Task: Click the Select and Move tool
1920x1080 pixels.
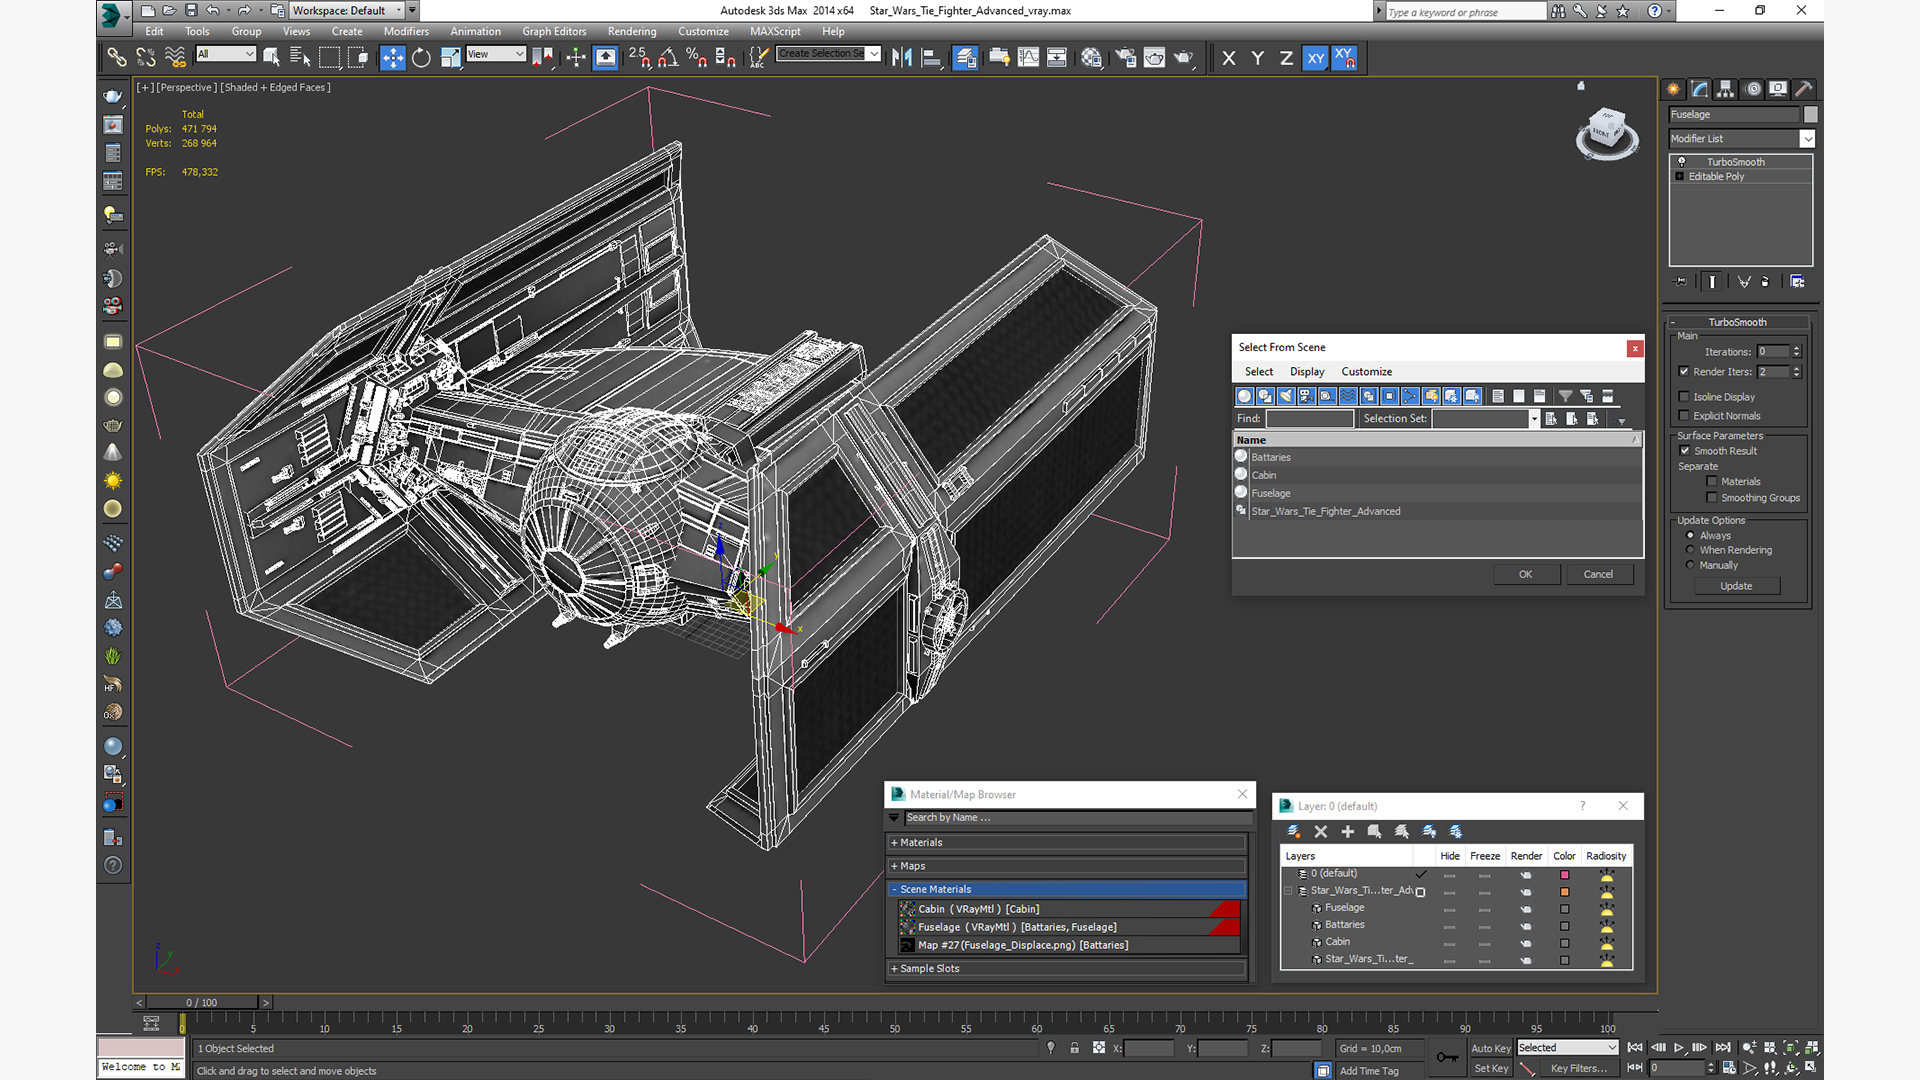Action: coord(393,58)
